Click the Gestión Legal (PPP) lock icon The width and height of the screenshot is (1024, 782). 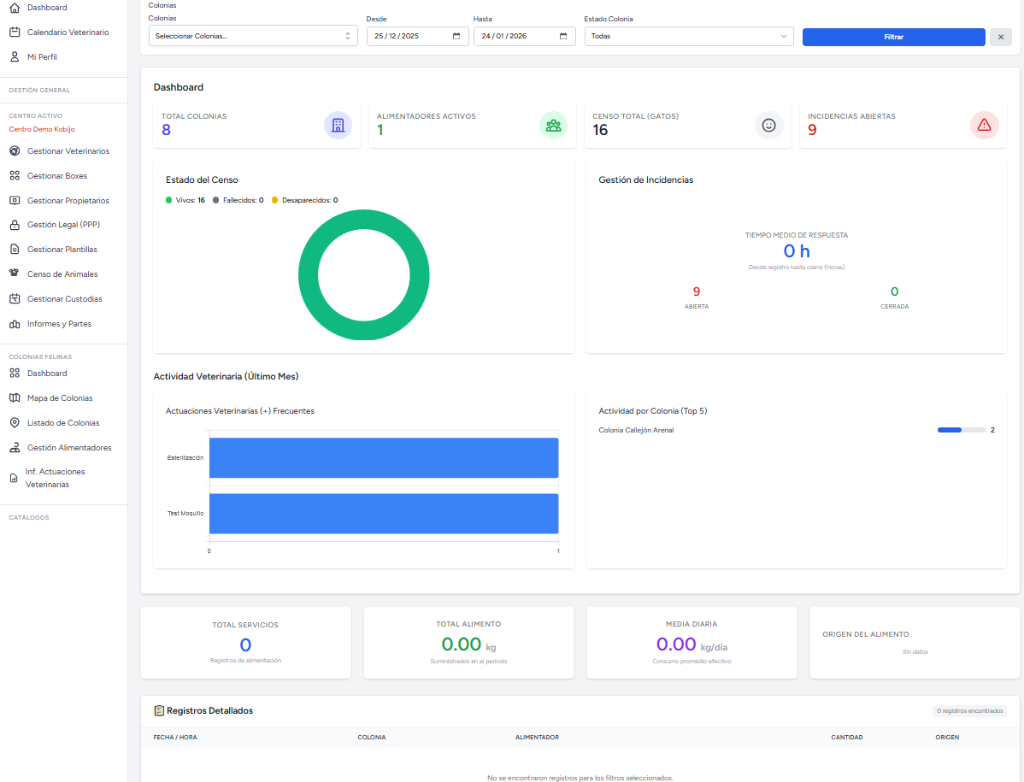pyautogui.click(x=14, y=225)
